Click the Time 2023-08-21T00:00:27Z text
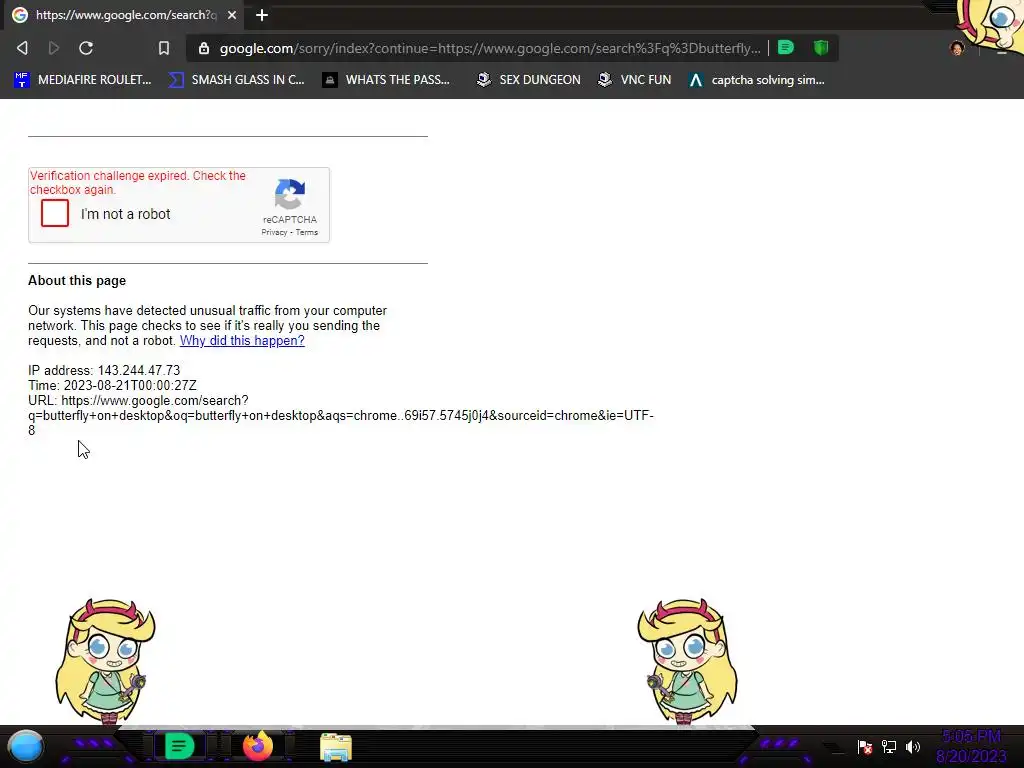The height and width of the screenshot is (768, 1024). 112,385
